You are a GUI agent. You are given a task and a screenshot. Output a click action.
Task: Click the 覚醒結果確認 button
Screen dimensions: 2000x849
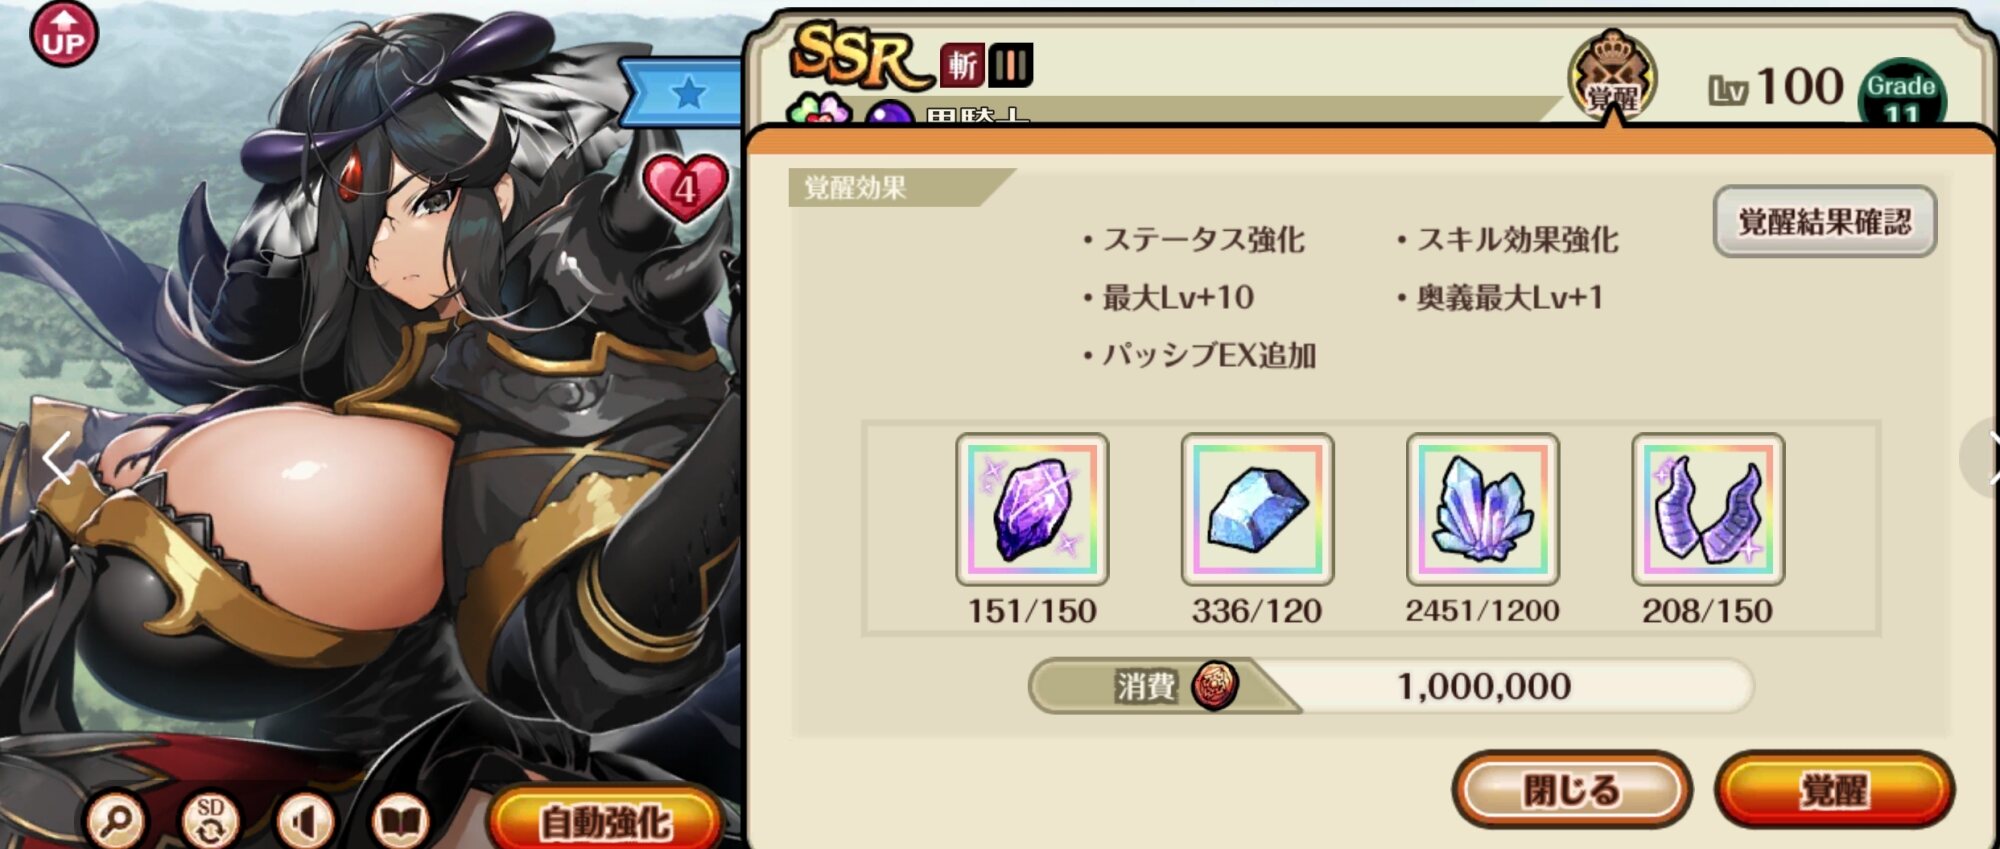1825,221
